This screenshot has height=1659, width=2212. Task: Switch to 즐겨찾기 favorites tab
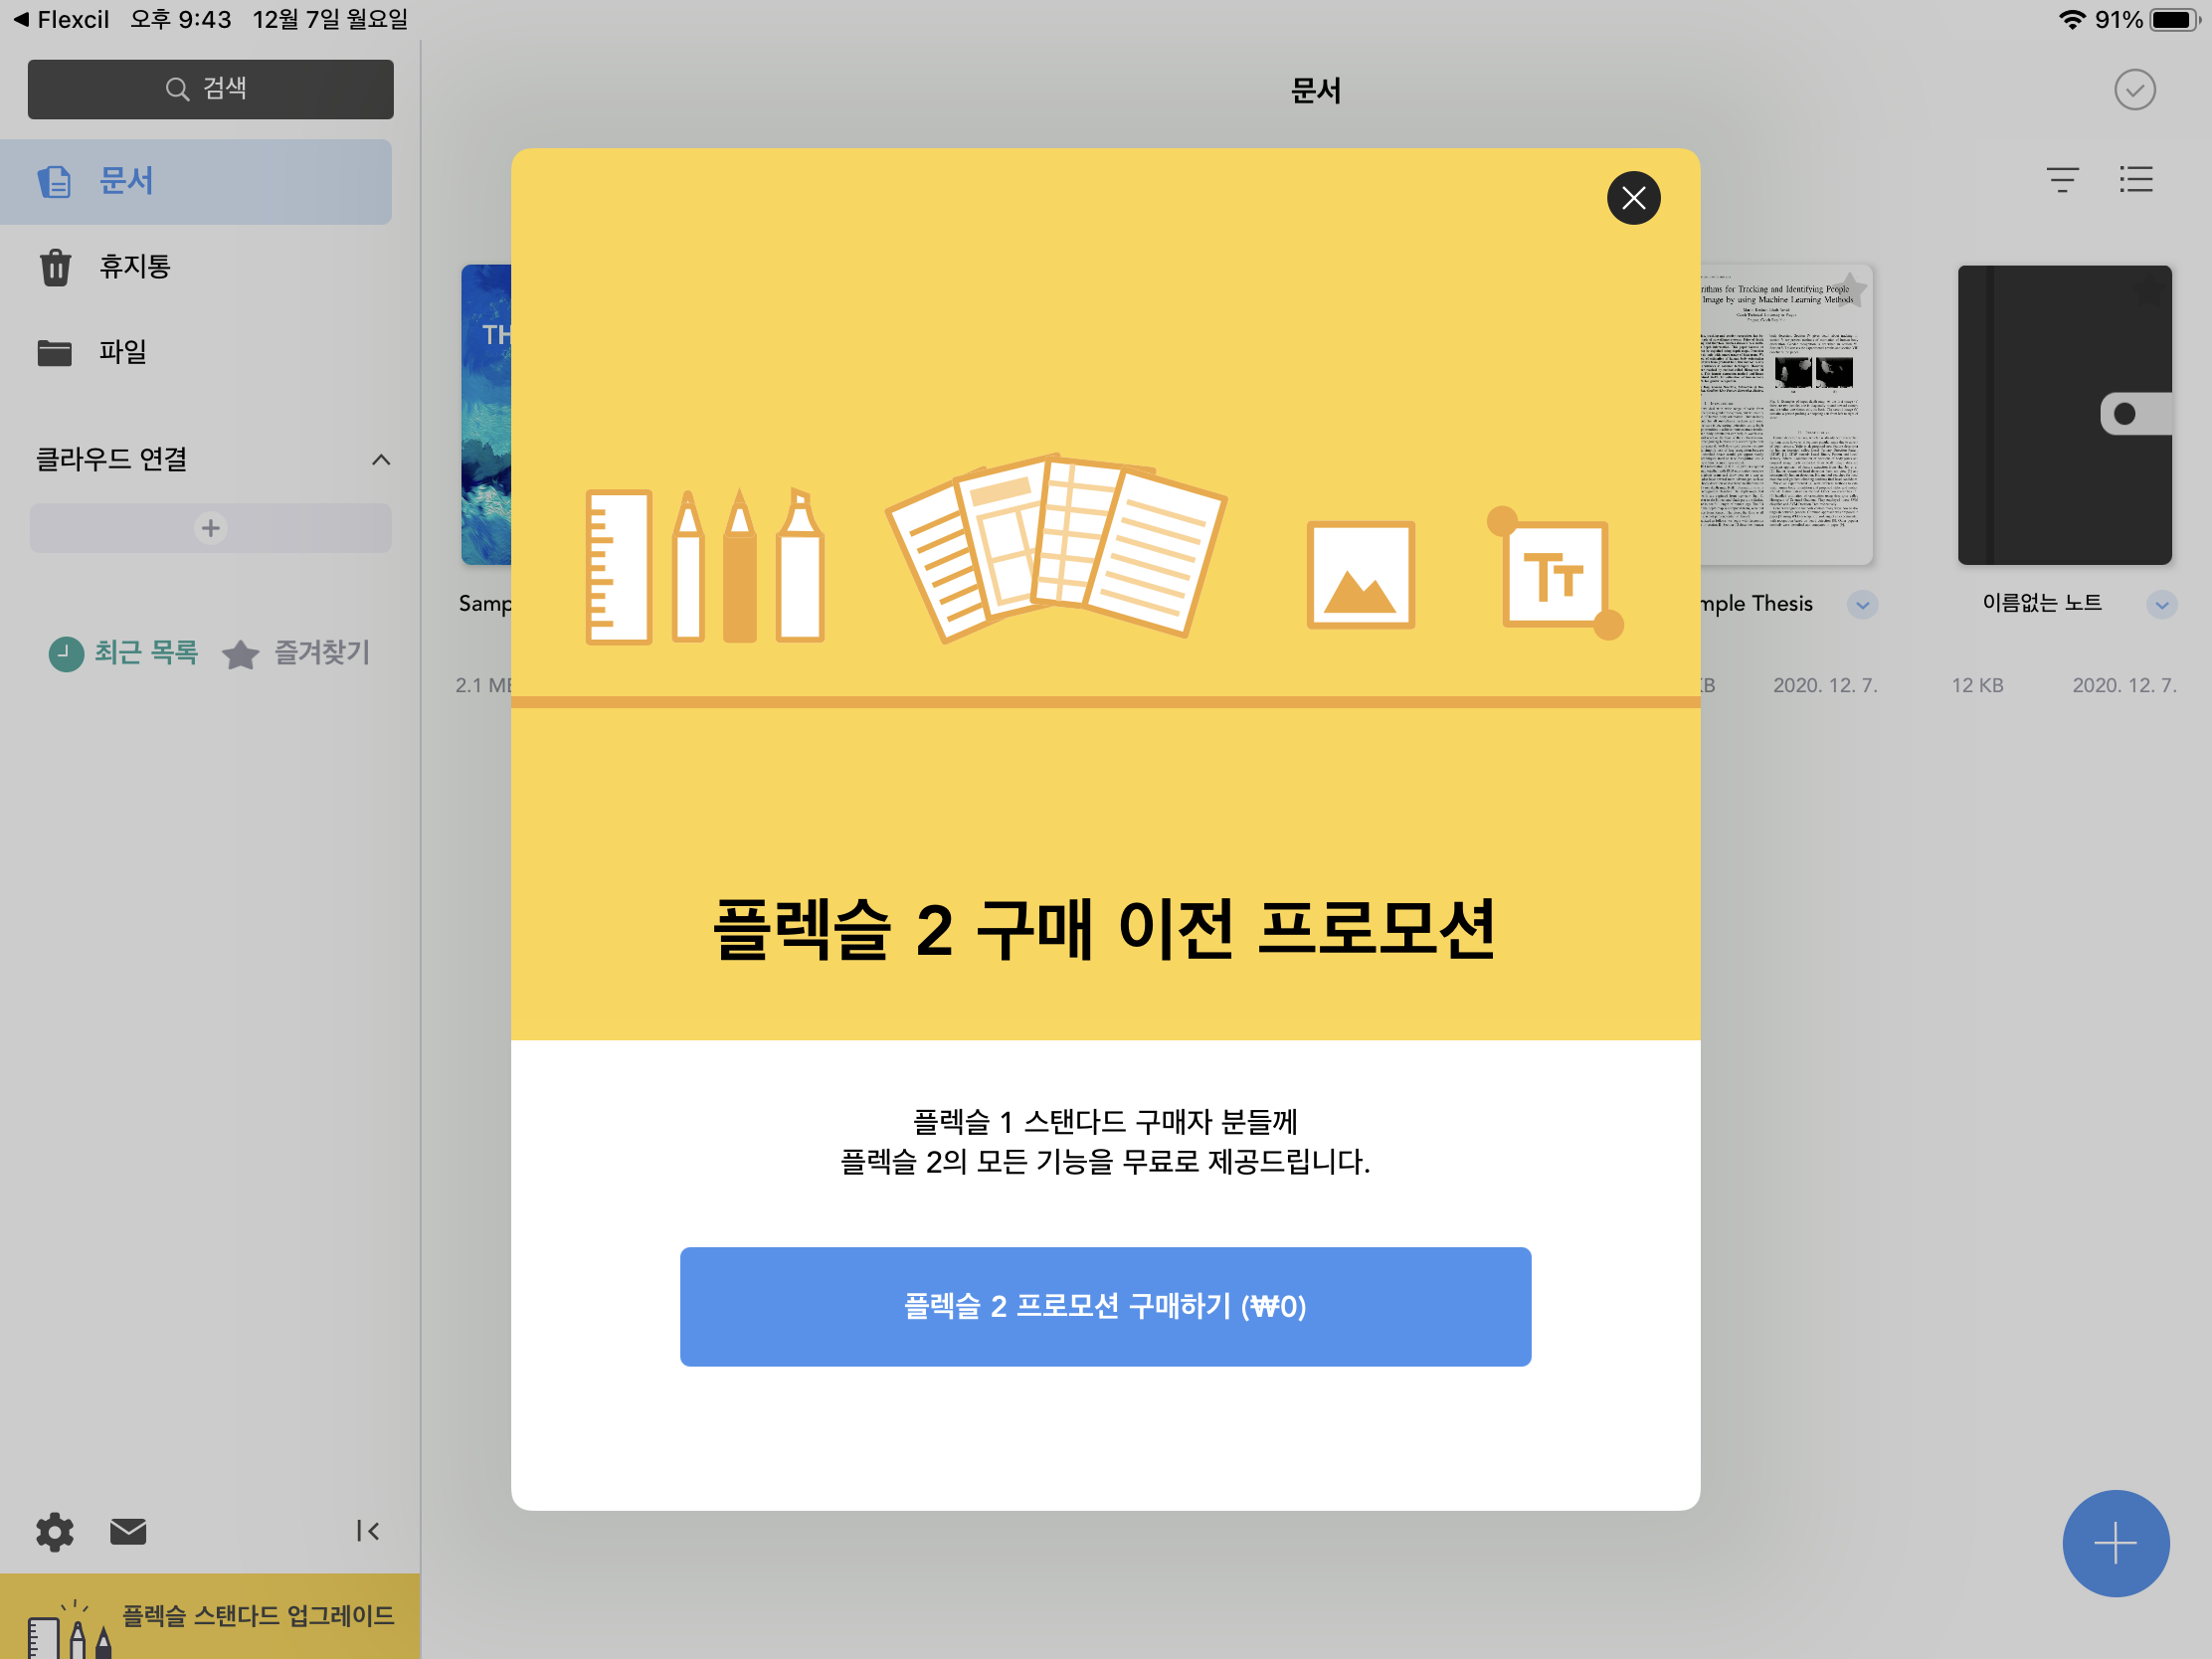click(297, 653)
